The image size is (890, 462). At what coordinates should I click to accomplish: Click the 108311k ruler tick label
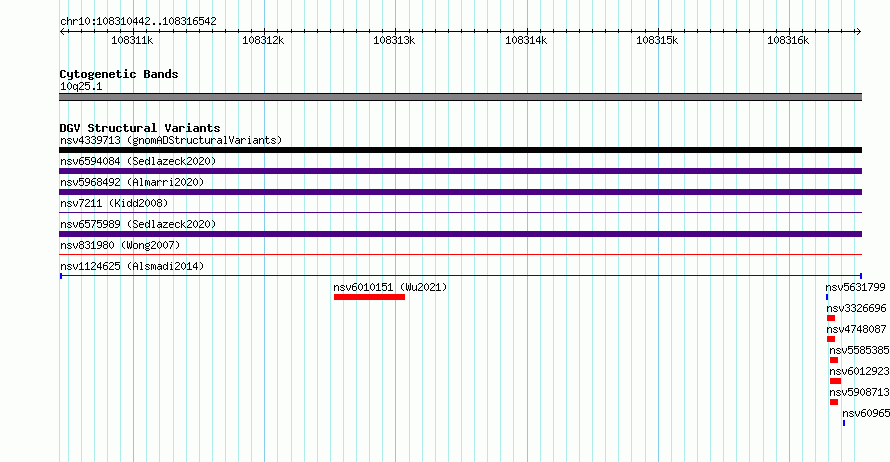click(132, 40)
